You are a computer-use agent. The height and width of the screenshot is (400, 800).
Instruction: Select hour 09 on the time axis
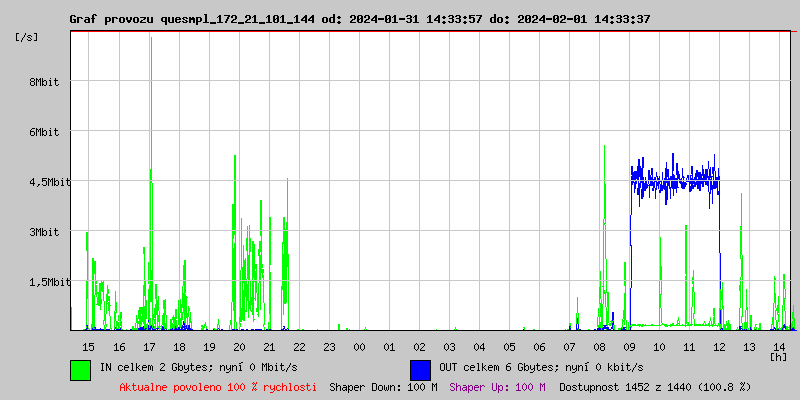[629, 346]
